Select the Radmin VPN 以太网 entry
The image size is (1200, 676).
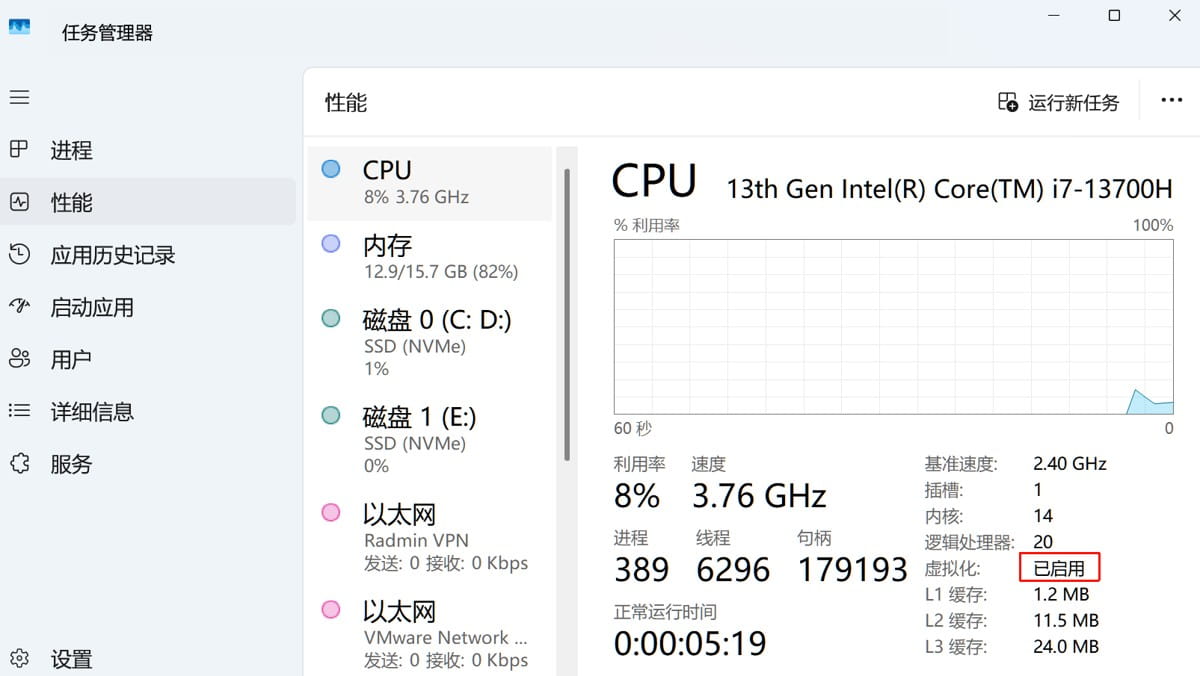click(430, 538)
